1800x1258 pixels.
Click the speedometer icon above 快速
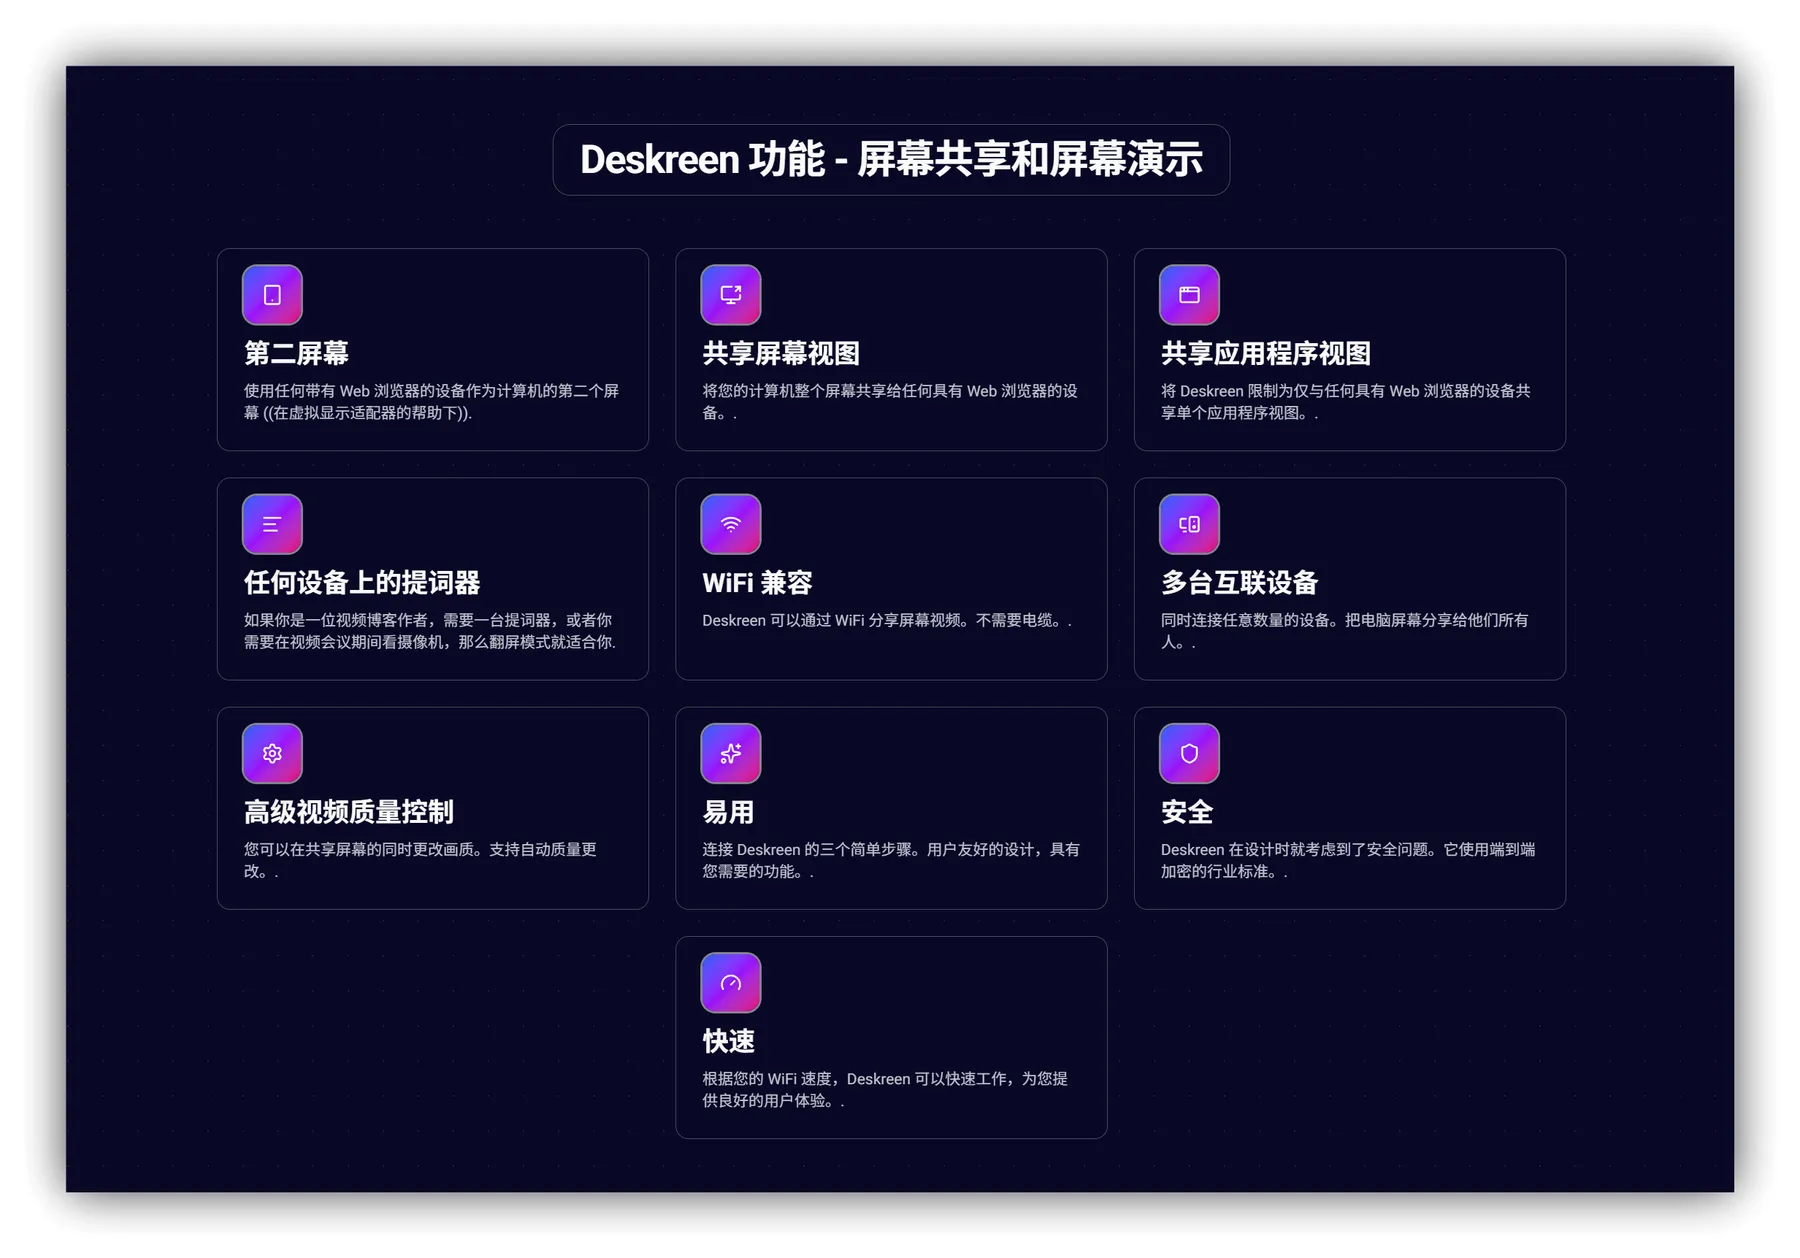(730, 983)
